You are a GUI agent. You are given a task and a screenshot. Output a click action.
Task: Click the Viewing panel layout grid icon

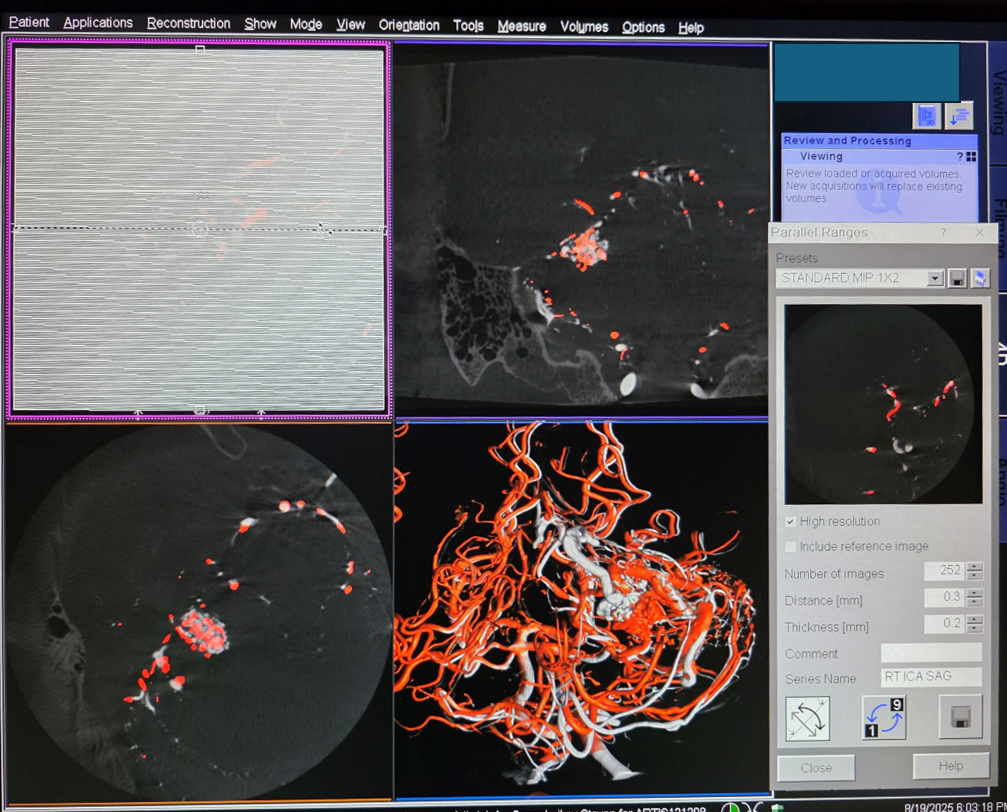click(971, 157)
